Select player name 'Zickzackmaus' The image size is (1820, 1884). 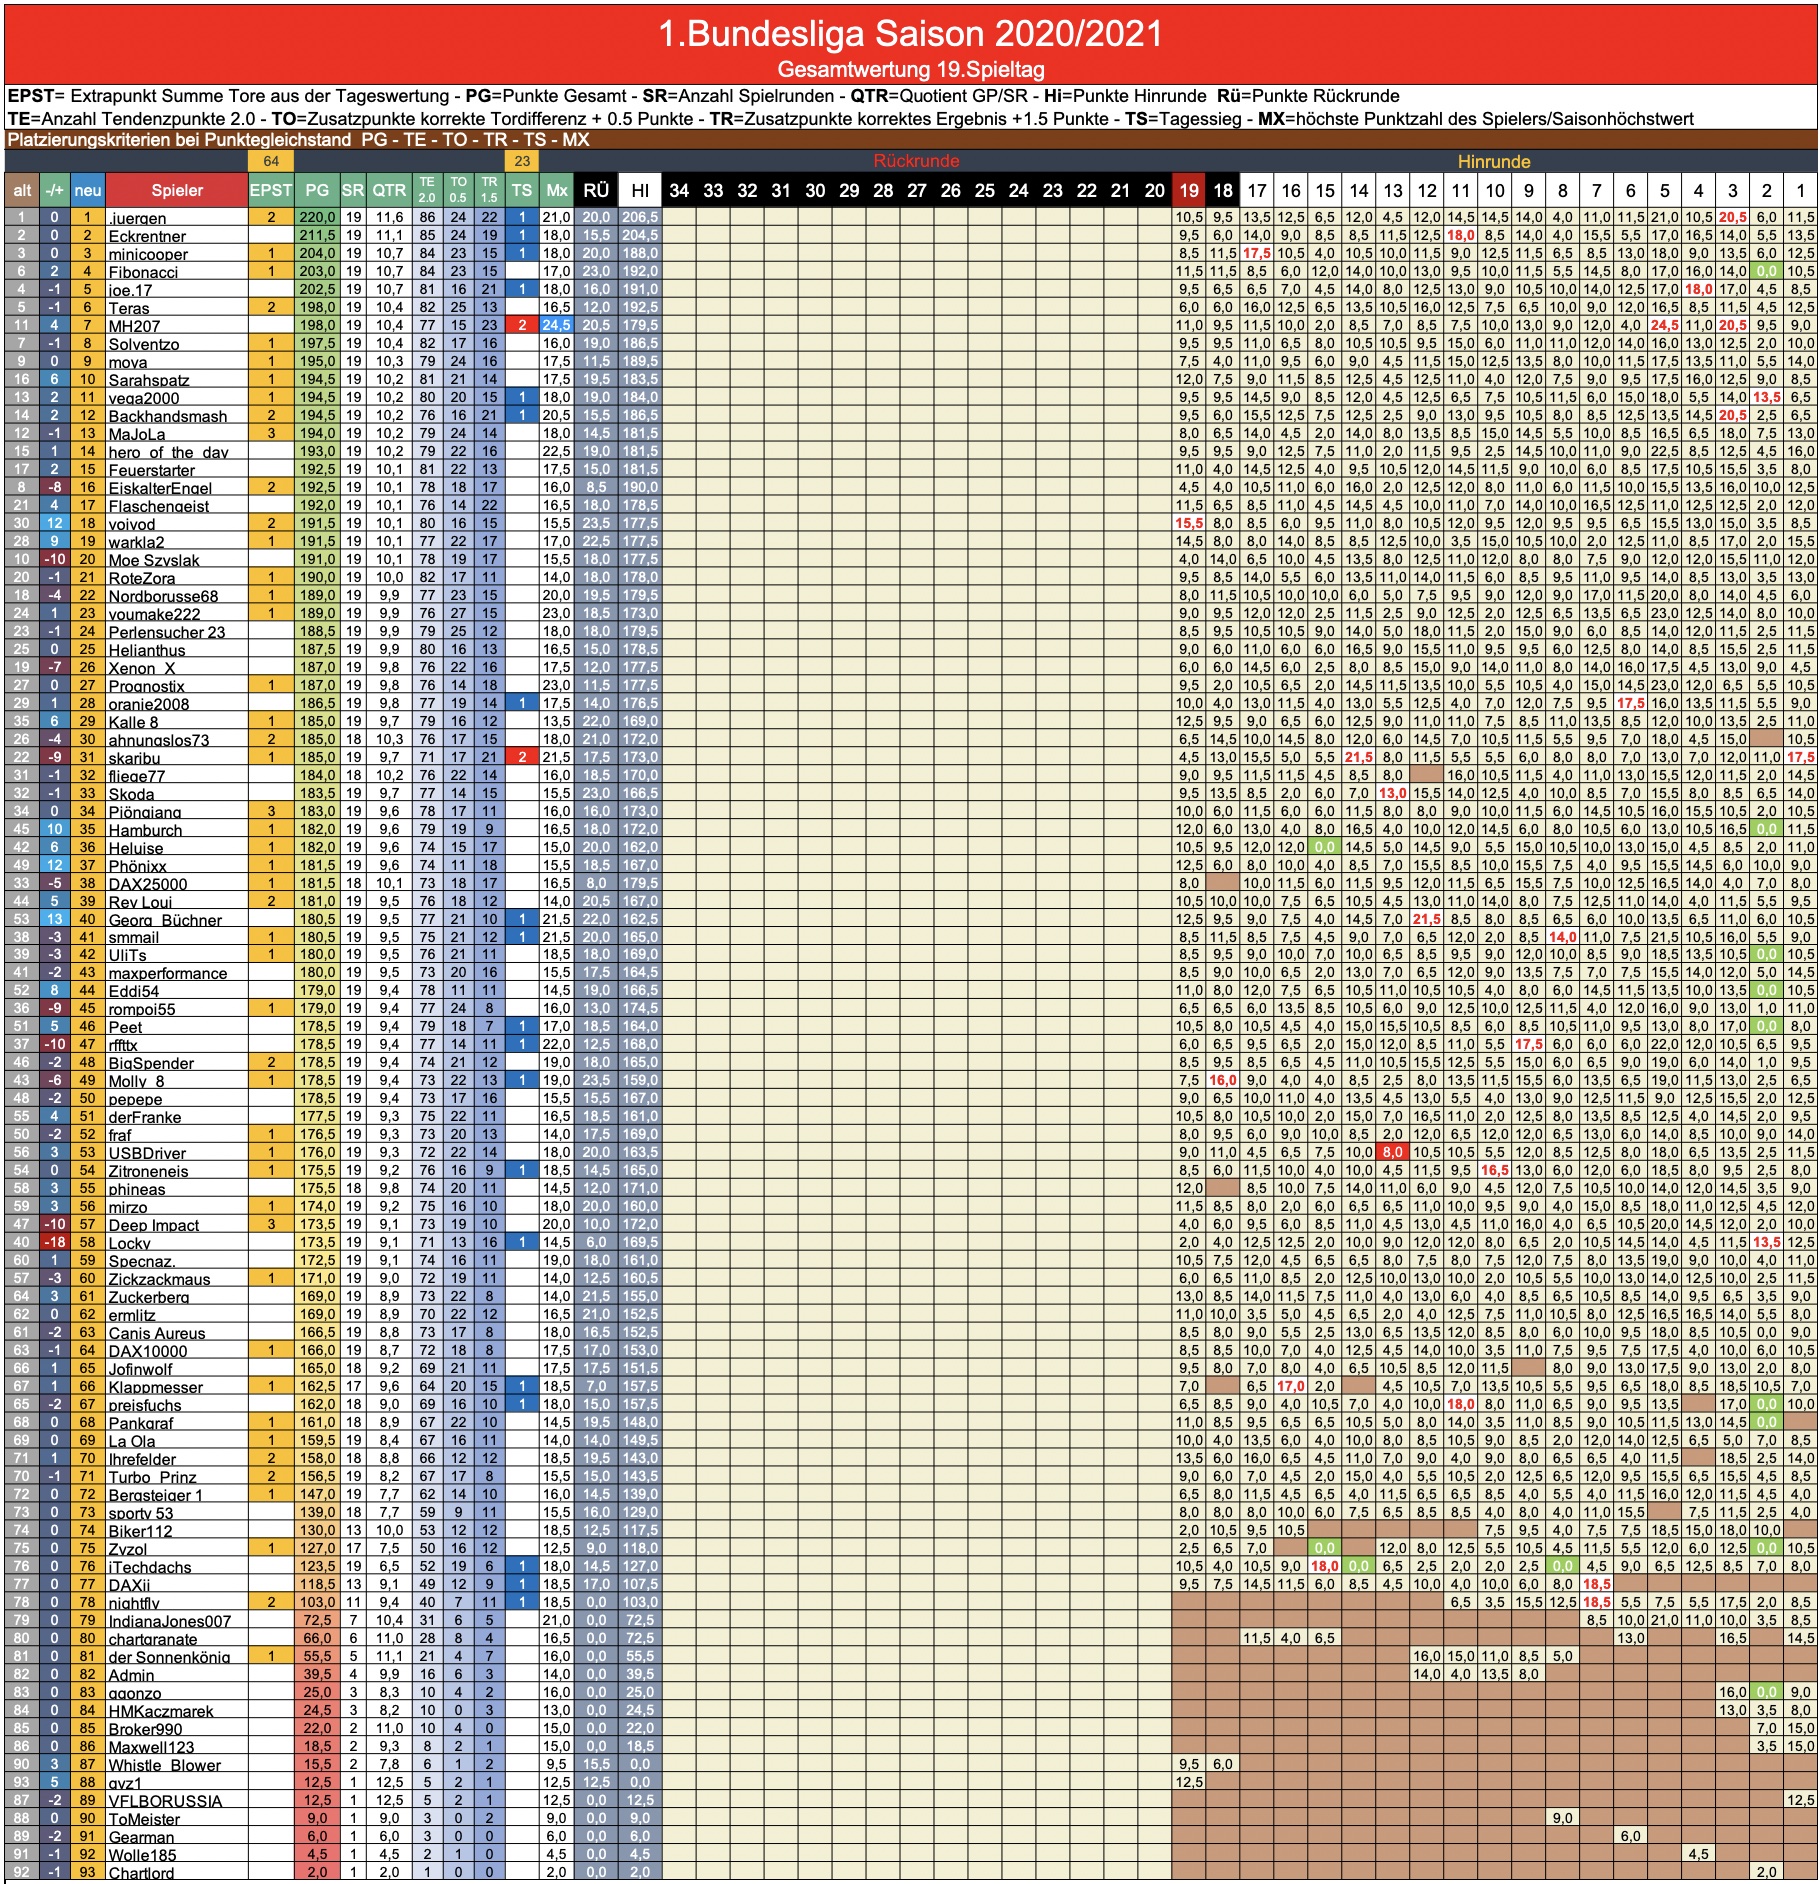click(159, 1279)
